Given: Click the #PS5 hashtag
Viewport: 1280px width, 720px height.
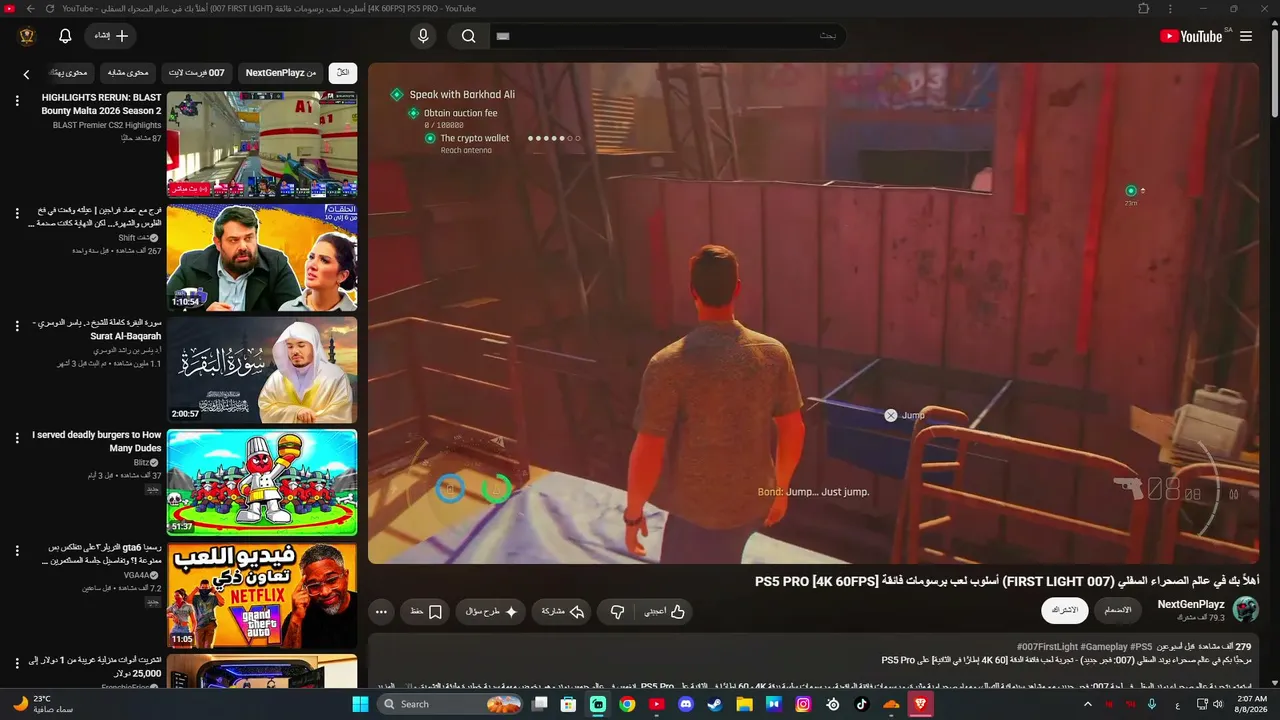Looking at the screenshot, I should [x=1141, y=647].
